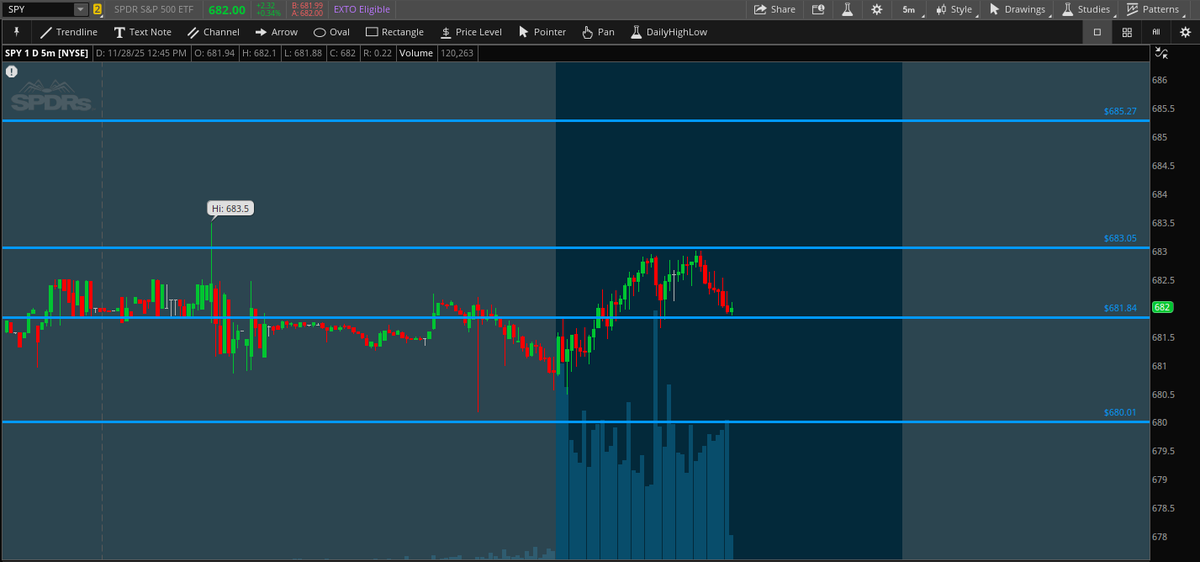1200x562 pixels.
Task: Open the grid settings gear icon
Action: click(x=1185, y=32)
